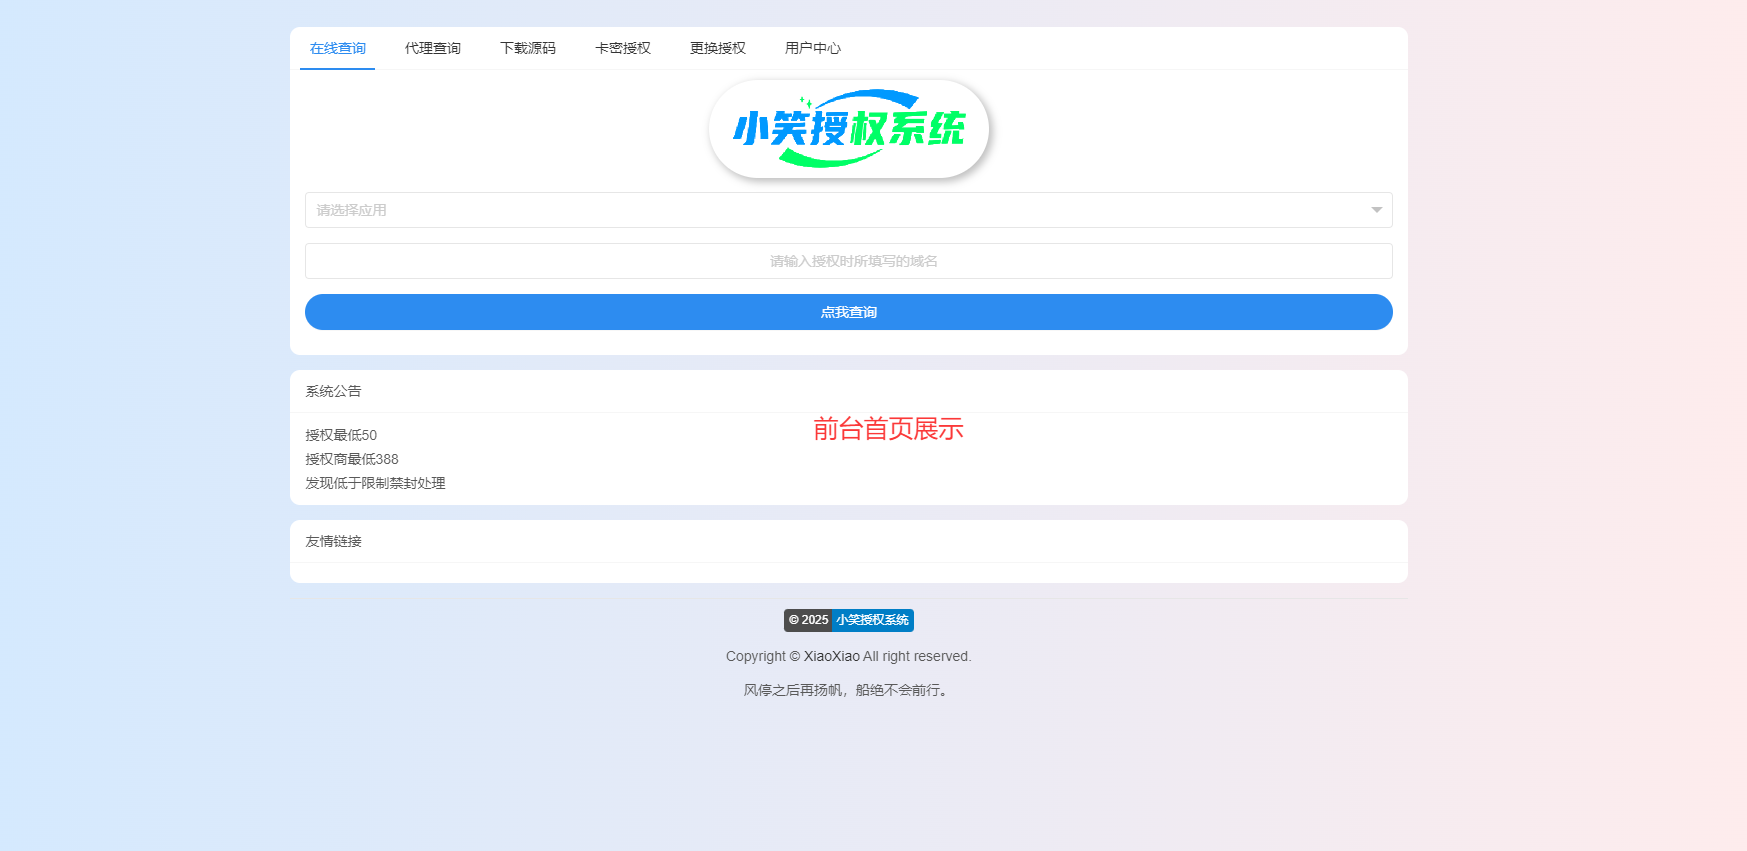This screenshot has width=1747, height=851.
Task: Go to the 下载源码 tab
Action: (x=527, y=48)
